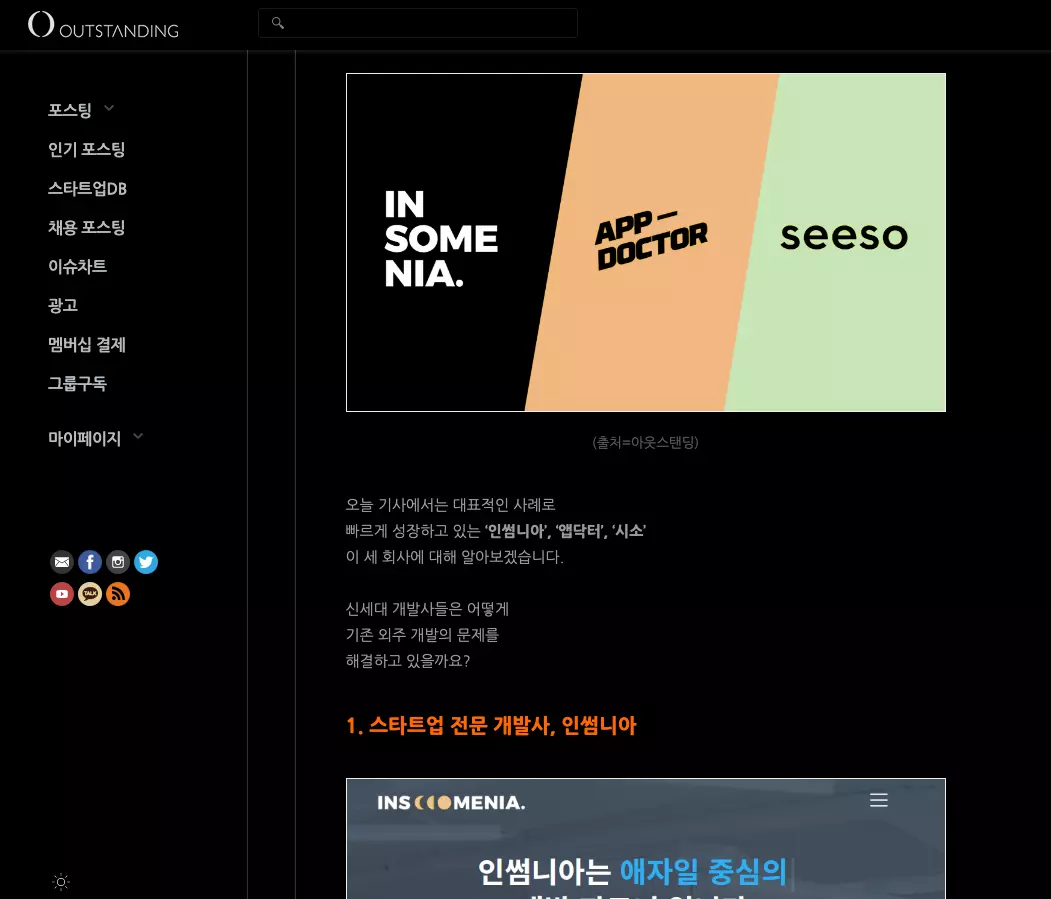Viewport: 1051px width, 899px height.
Task: Open the YouTube icon link
Action: (x=62, y=594)
